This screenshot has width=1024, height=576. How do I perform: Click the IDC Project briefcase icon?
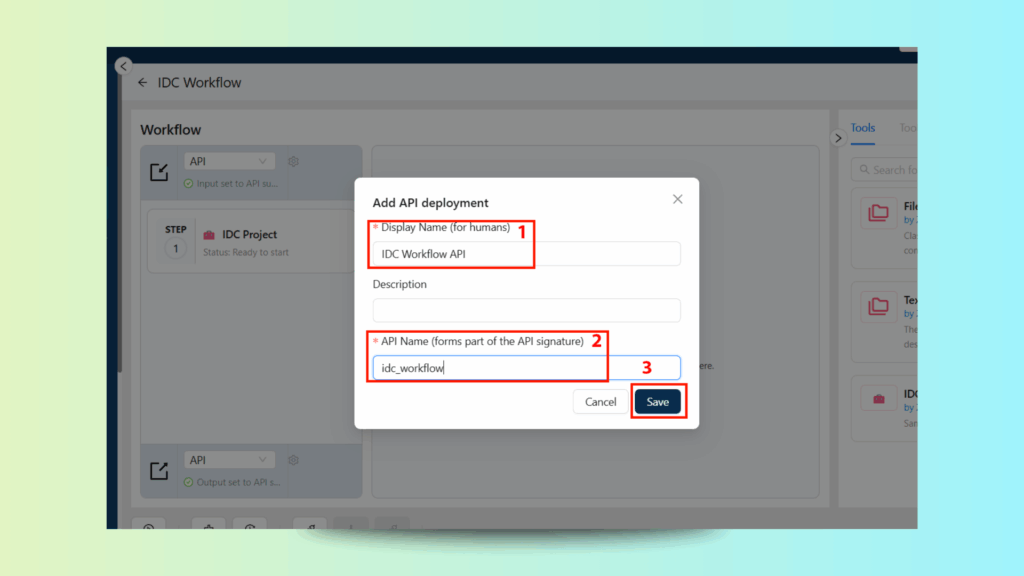click(209, 235)
